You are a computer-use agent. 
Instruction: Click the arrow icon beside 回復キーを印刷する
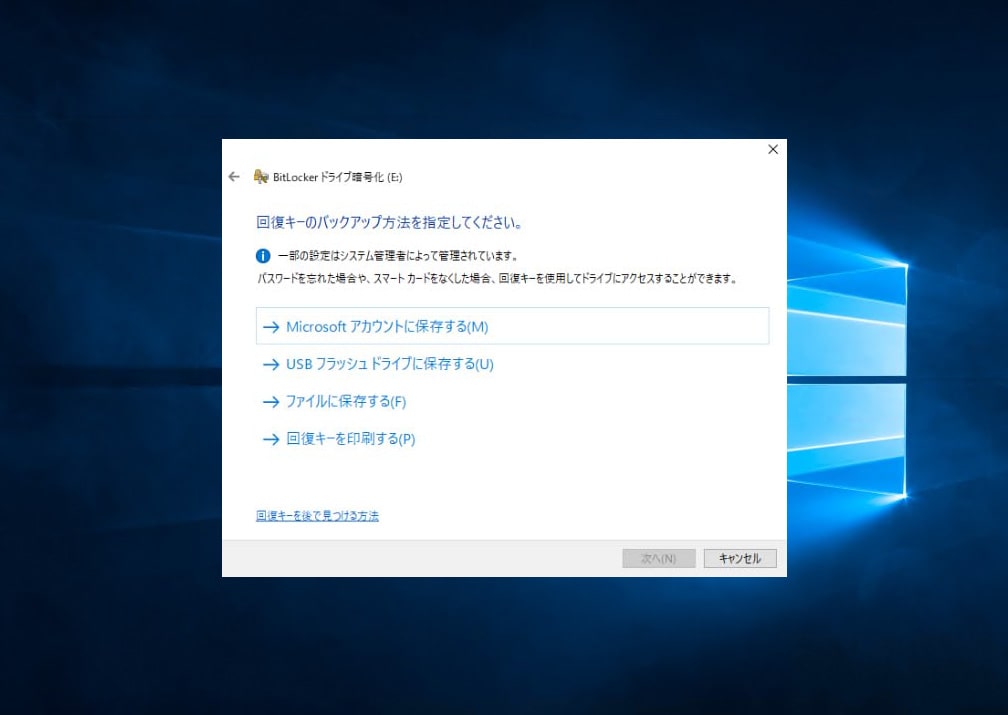[270, 439]
